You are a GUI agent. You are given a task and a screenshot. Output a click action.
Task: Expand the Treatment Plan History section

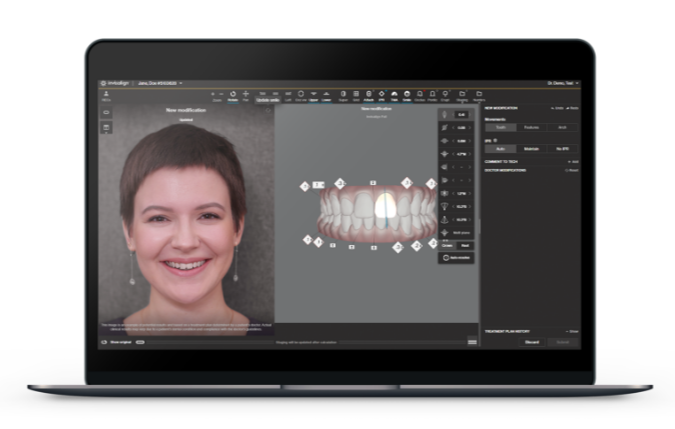tap(571, 330)
